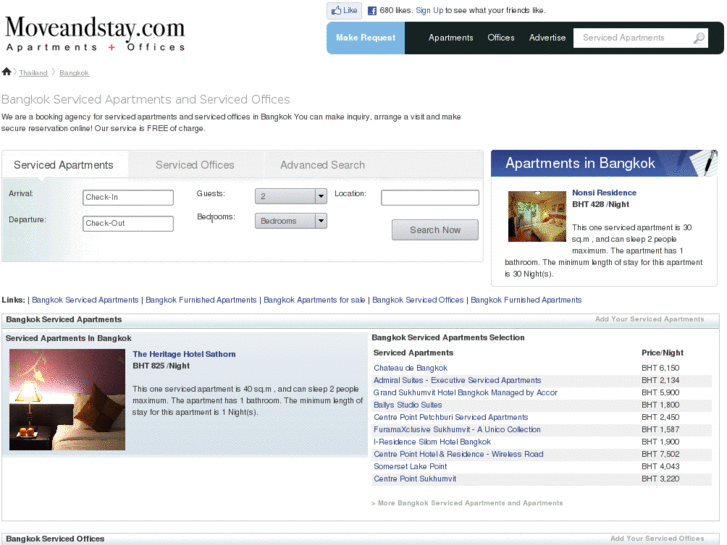Open FuramaXclusive Sukhumvit listing
This screenshot has width=727, height=545.
tap(457, 430)
